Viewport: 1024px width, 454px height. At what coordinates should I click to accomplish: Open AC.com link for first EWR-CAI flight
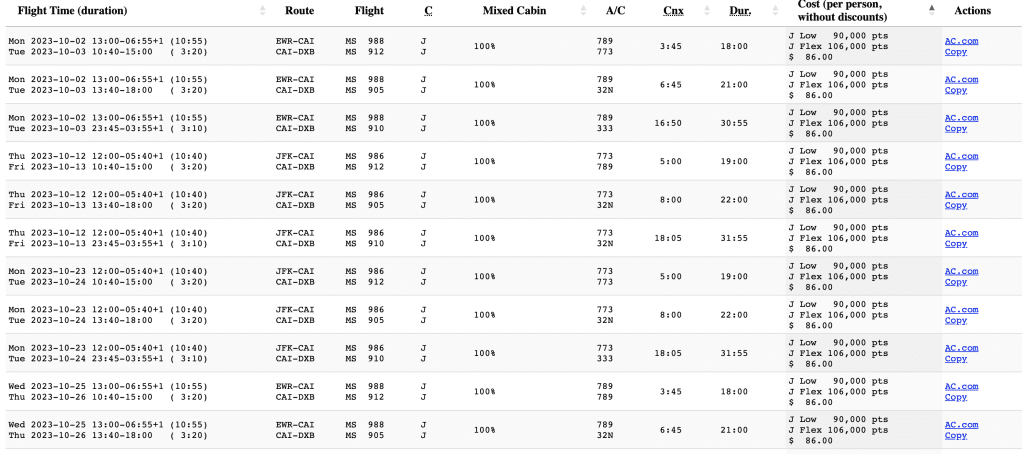click(x=961, y=41)
